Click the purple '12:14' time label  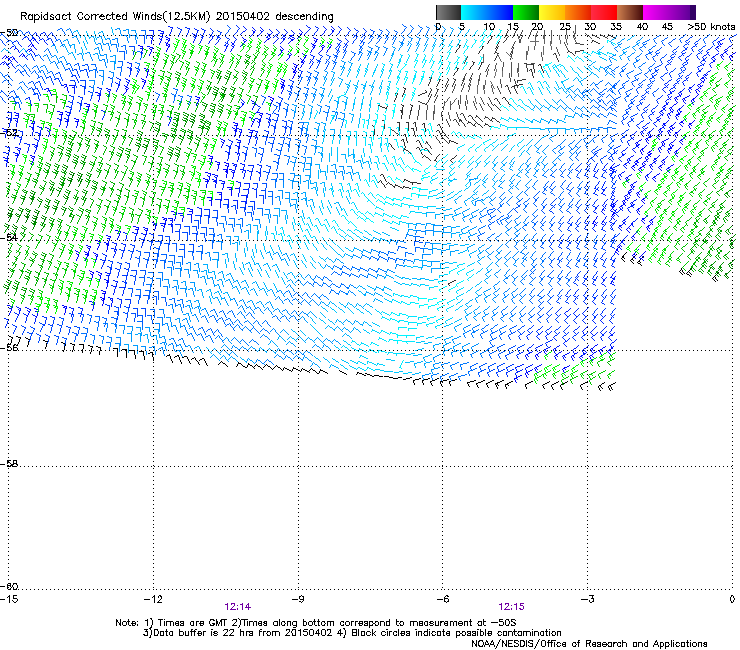tap(237, 607)
